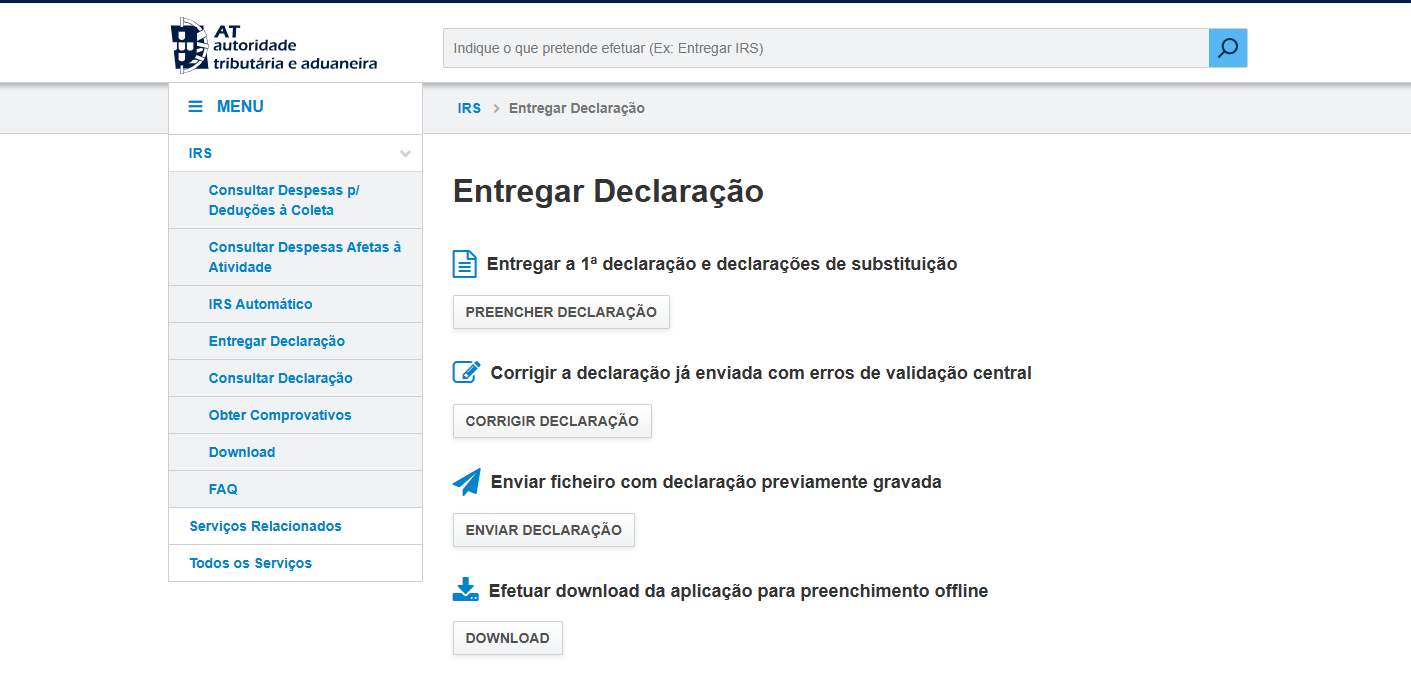Click the paper plane icon for enviar ficheiro
The height and width of the screenshot is (688, 1411).
coord(464,479)
